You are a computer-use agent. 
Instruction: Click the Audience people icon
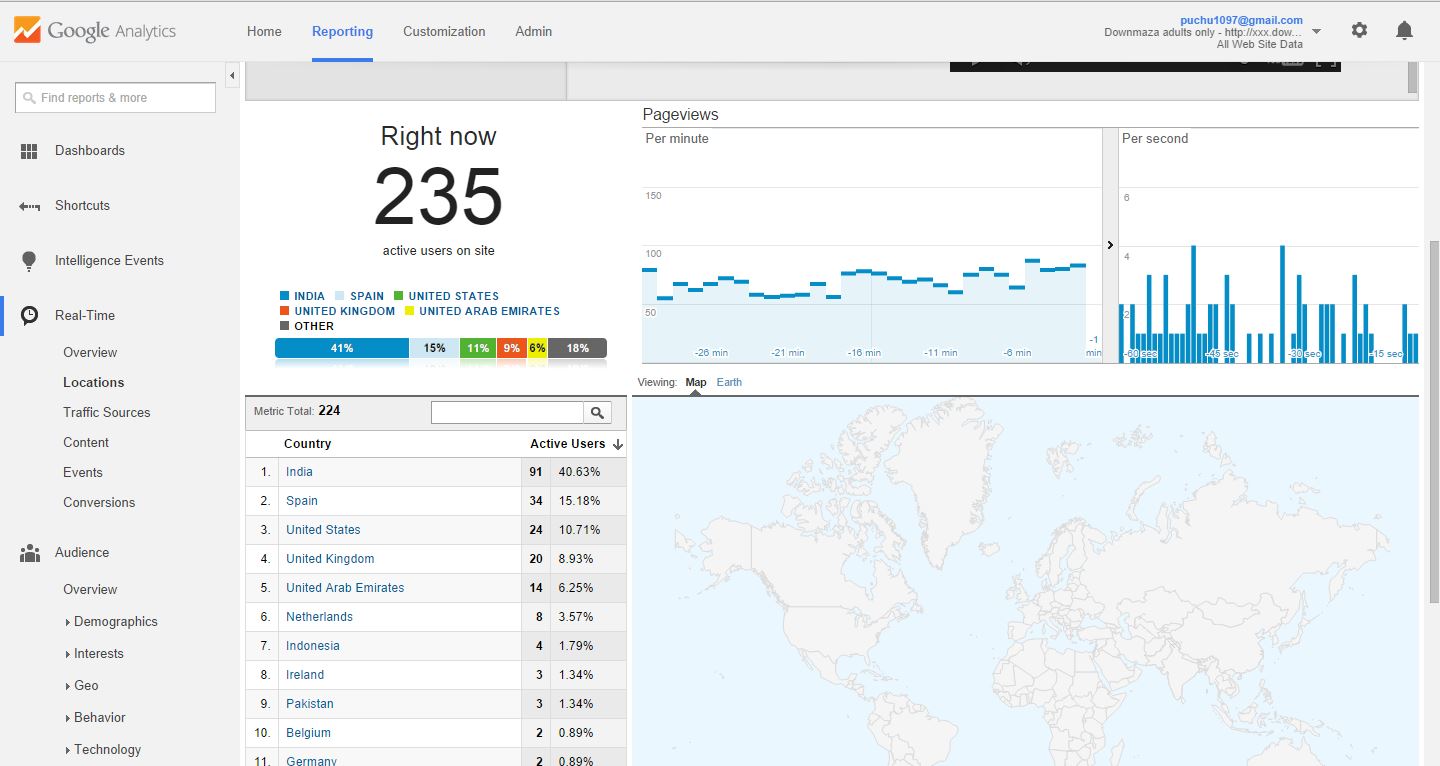[x=30, y=553]
